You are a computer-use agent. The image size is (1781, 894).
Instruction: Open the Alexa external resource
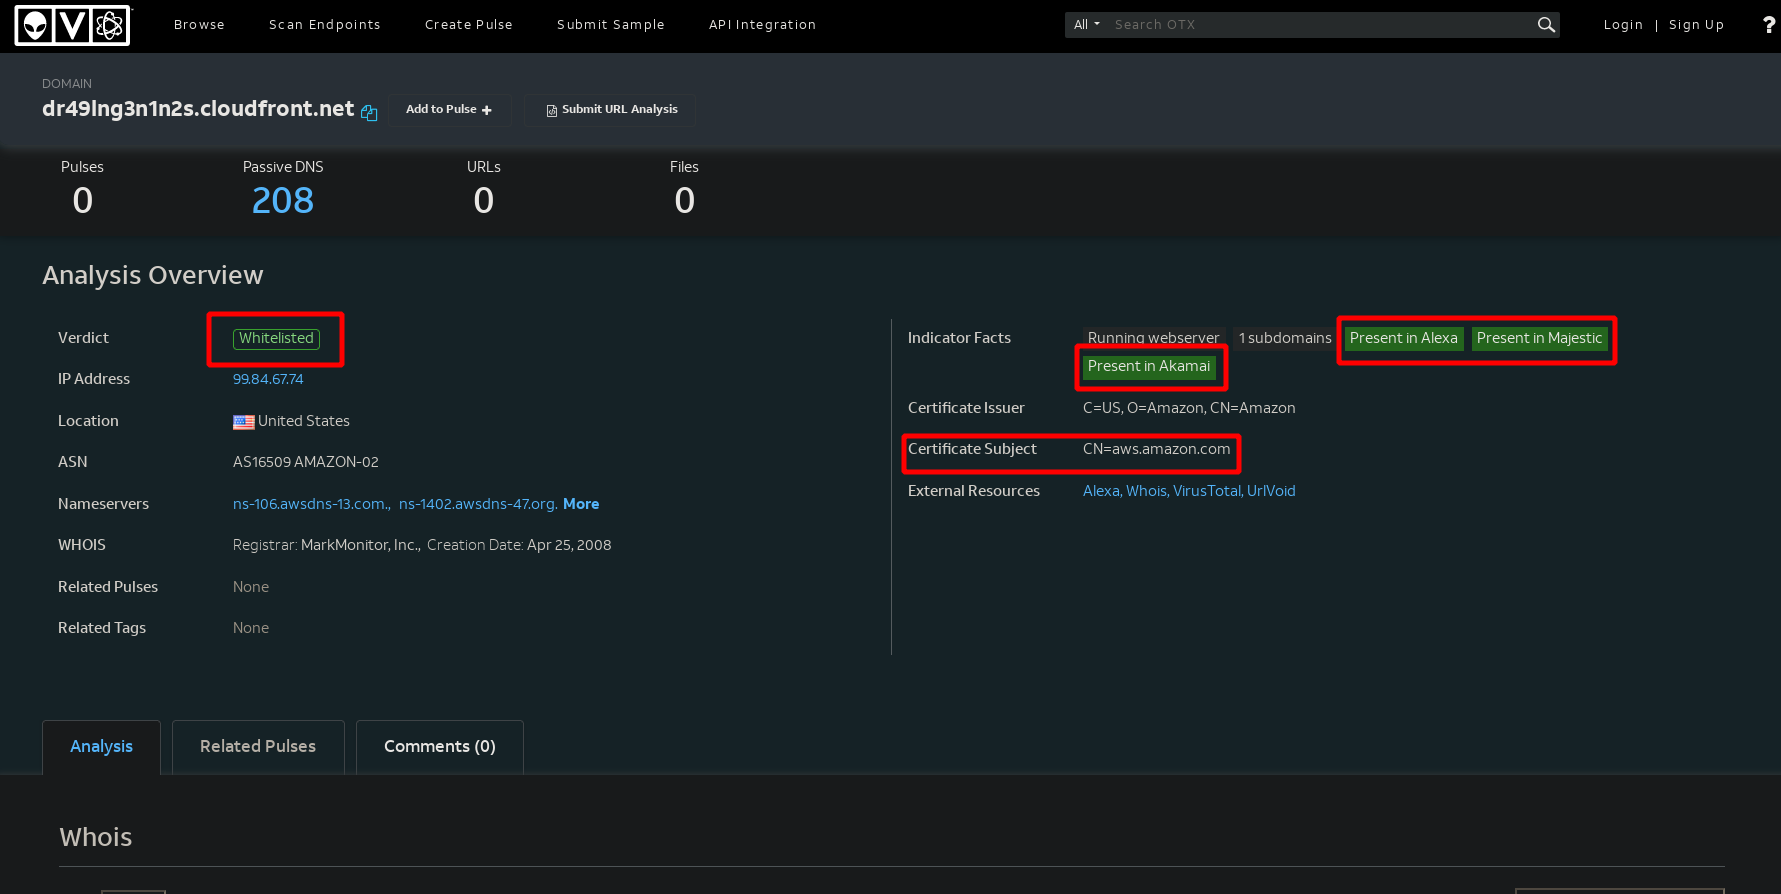(x=1102, y=491)
